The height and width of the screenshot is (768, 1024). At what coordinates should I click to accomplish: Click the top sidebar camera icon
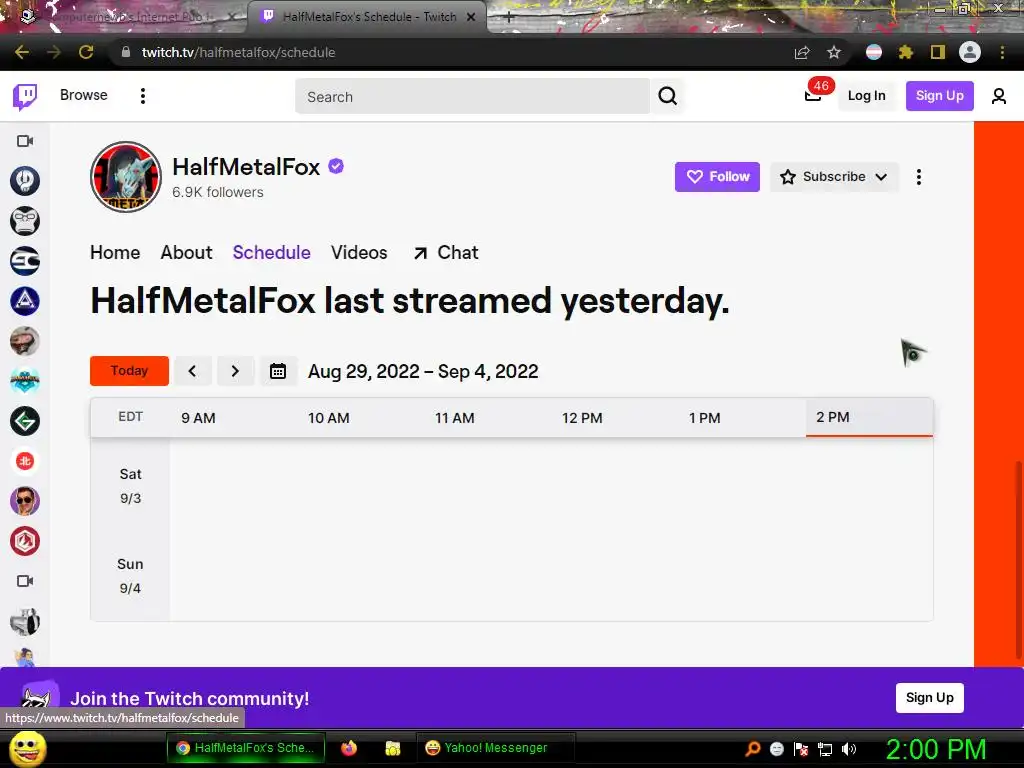25,141
